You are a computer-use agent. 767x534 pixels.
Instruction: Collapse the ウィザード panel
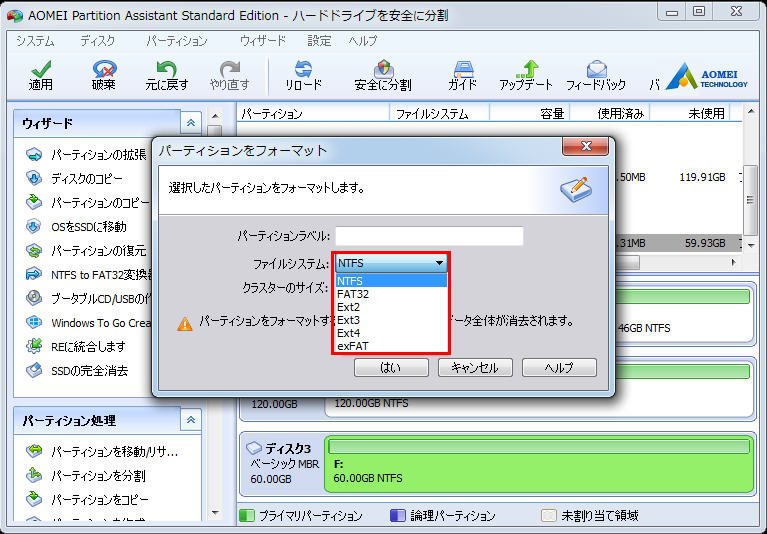pos(191,123)
